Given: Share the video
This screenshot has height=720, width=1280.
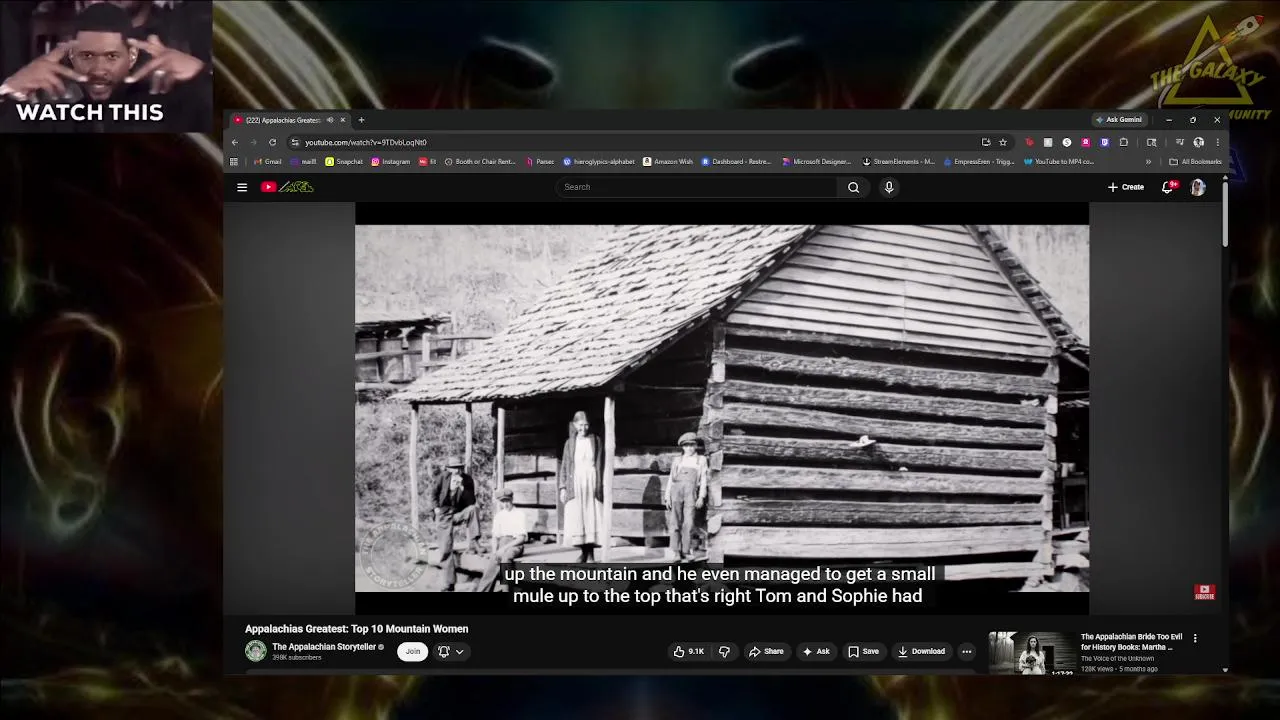Looking at the screenshot, I should [767, 651].
